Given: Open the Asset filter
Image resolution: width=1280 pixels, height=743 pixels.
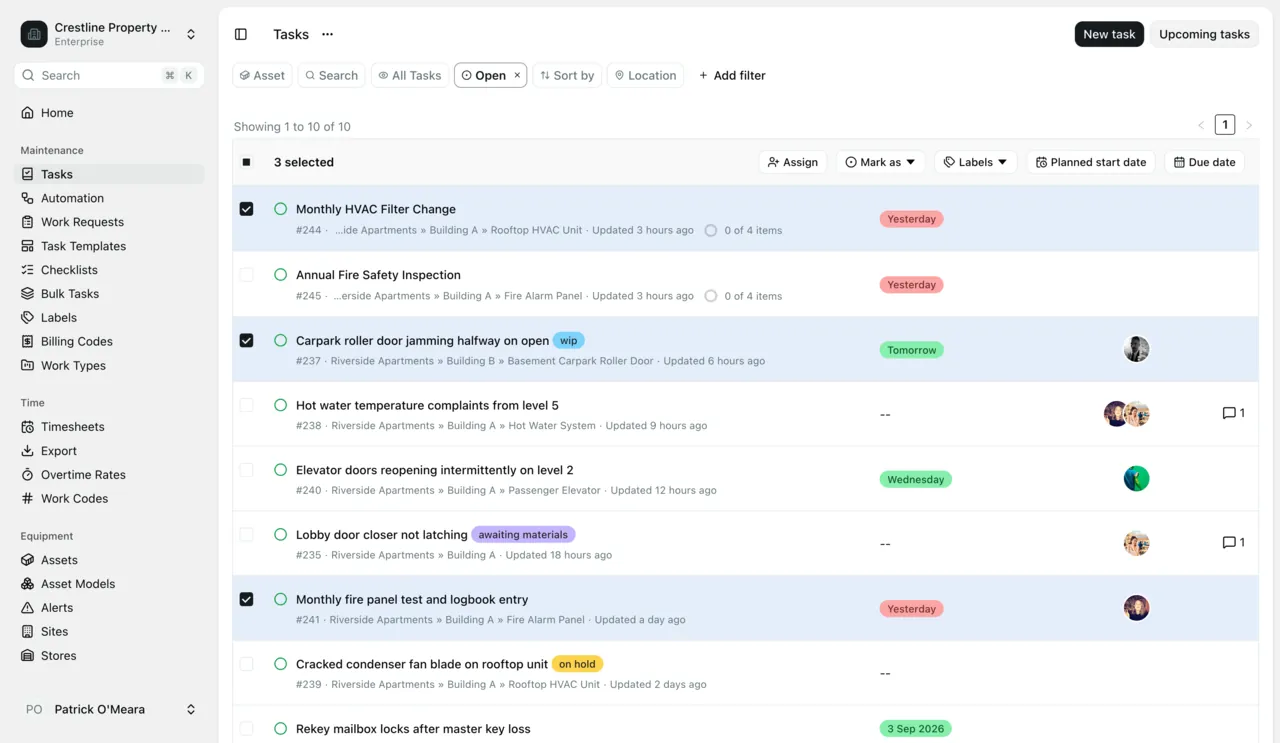Looking at the screenshot, I should 263,75.
